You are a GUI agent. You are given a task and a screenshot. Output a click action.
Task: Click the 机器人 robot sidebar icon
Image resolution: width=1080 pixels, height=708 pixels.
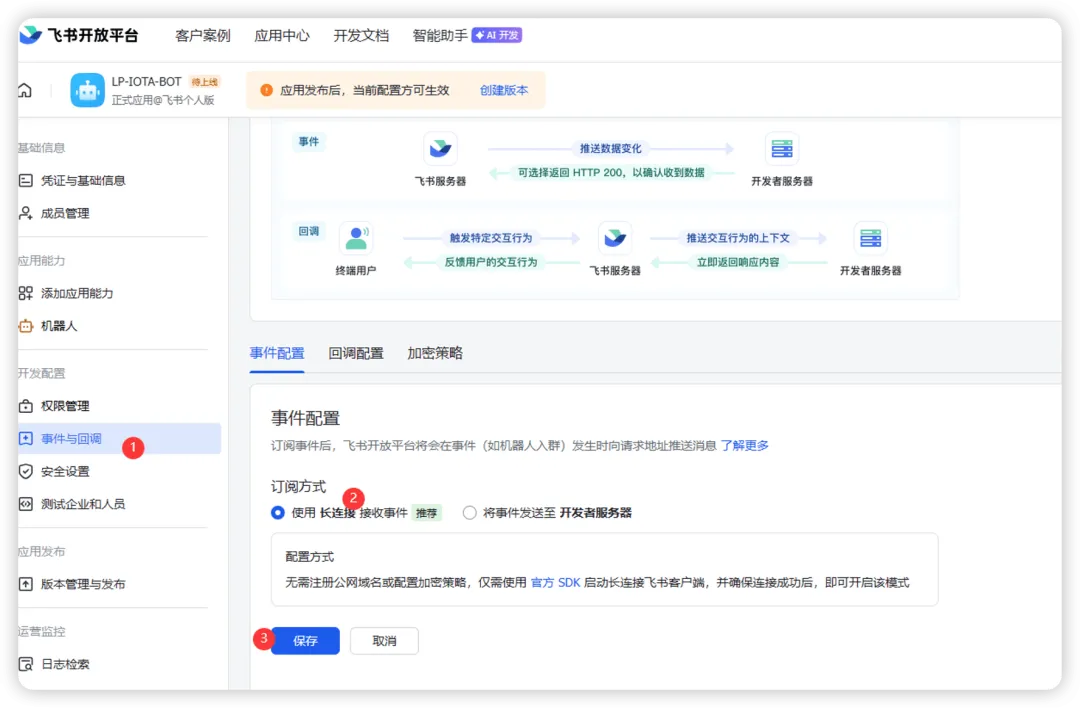pos(25,326)
